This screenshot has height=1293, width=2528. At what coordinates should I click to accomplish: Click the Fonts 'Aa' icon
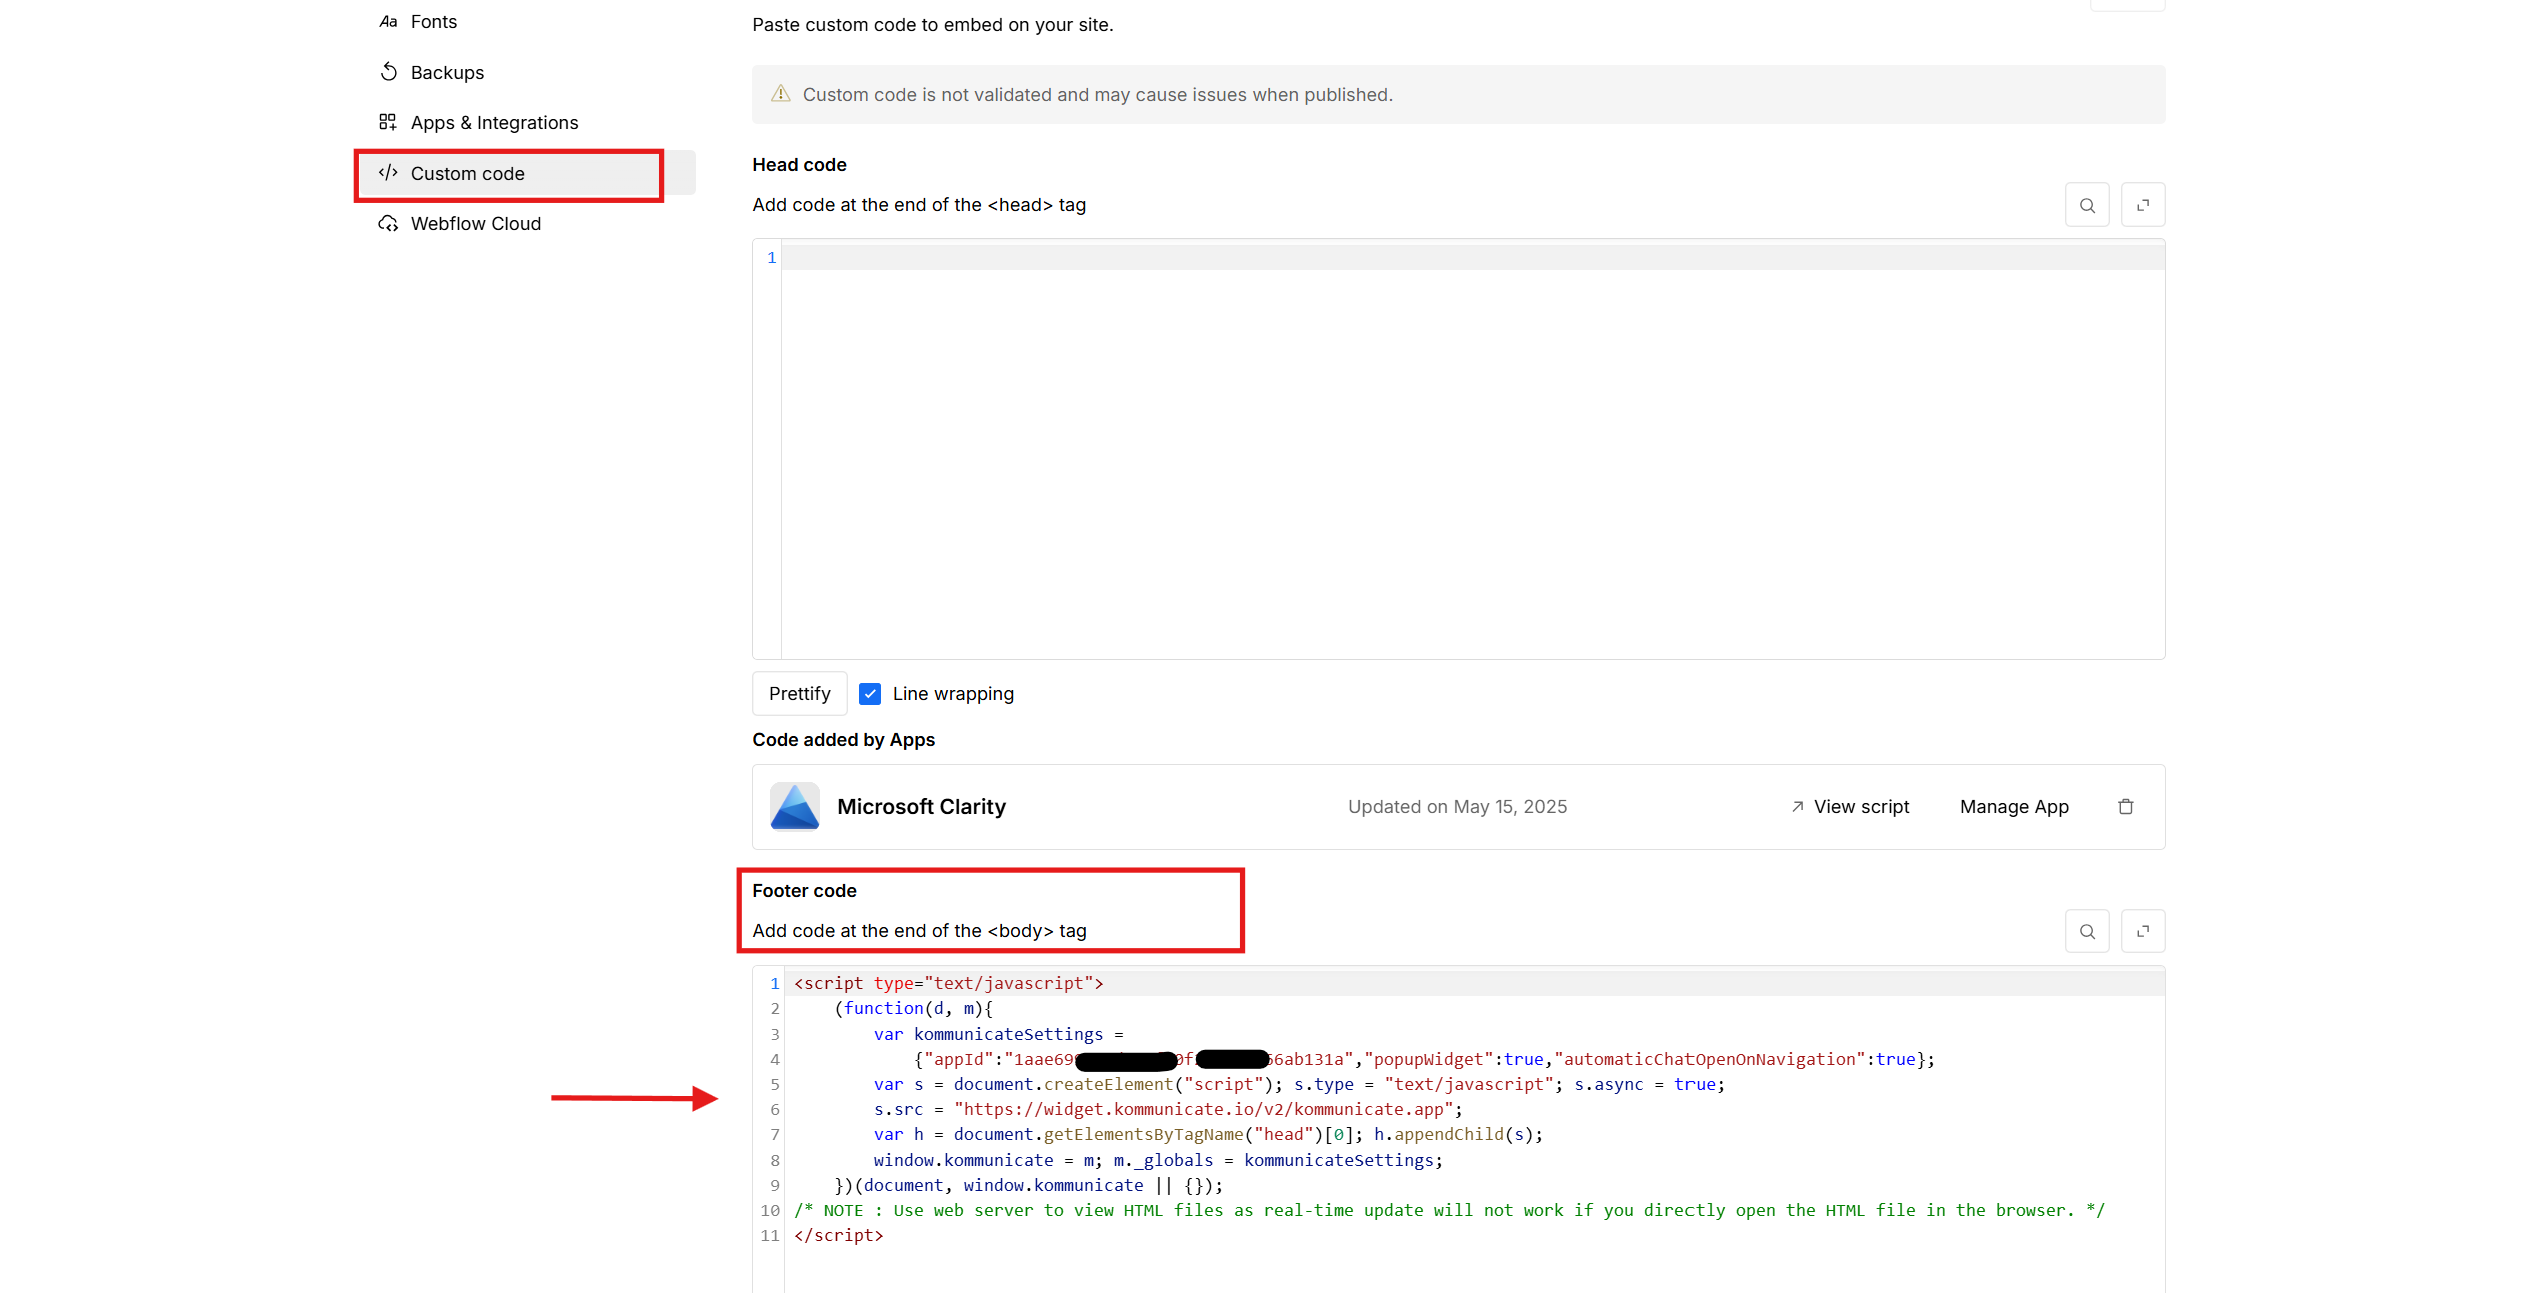pos(388,22)
